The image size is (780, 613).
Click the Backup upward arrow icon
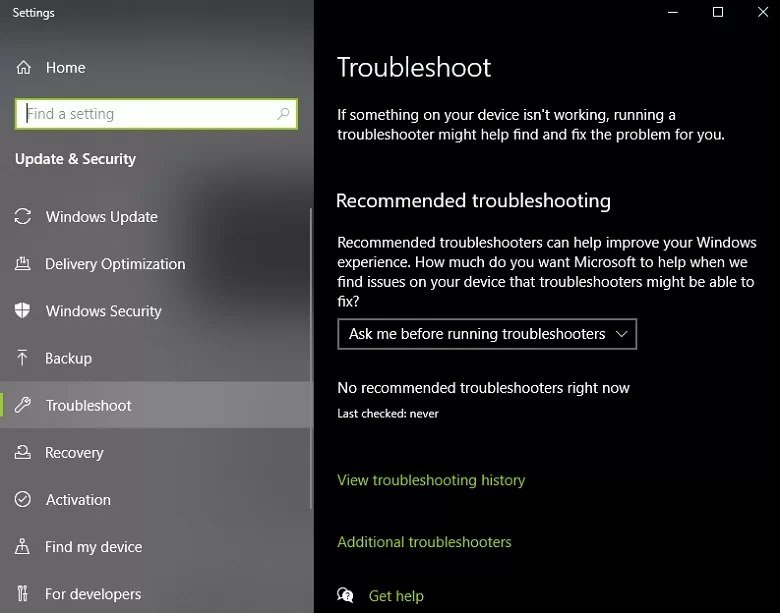22,358
